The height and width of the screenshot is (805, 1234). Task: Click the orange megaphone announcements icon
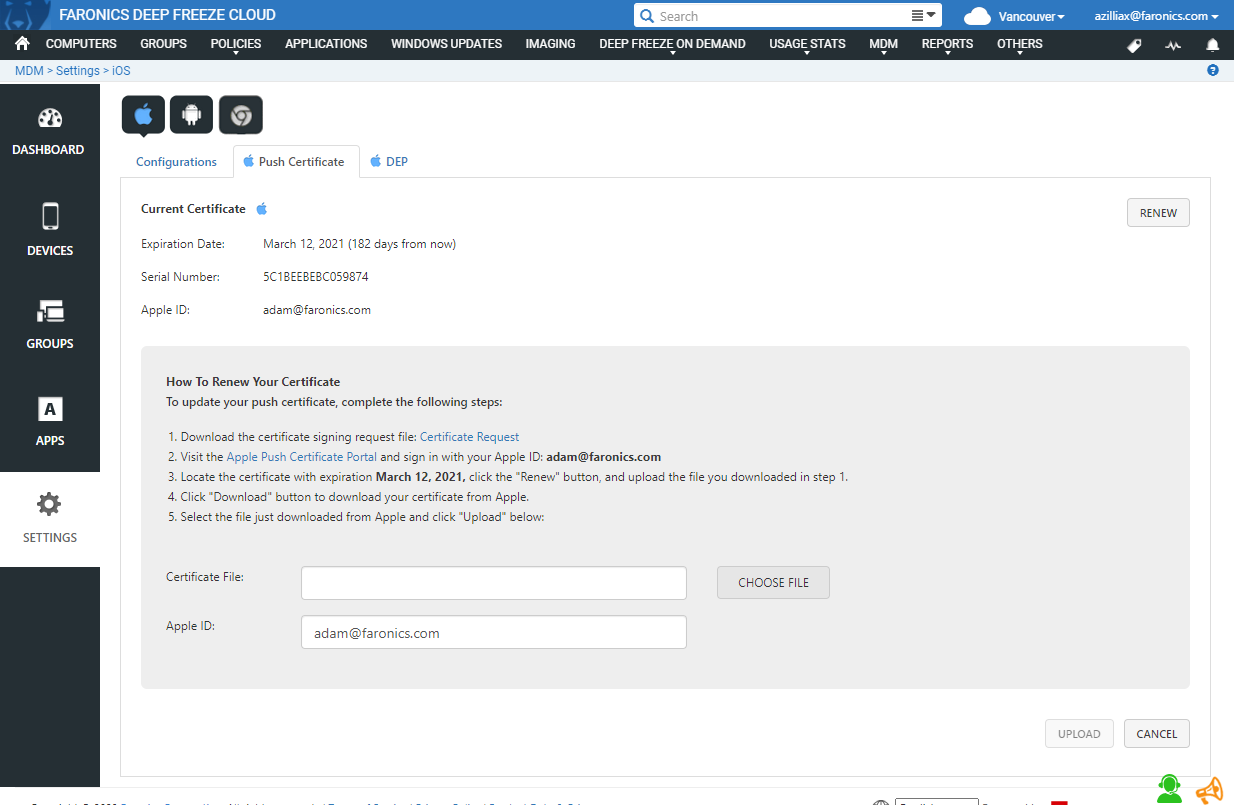click(x=1209, y=790)
